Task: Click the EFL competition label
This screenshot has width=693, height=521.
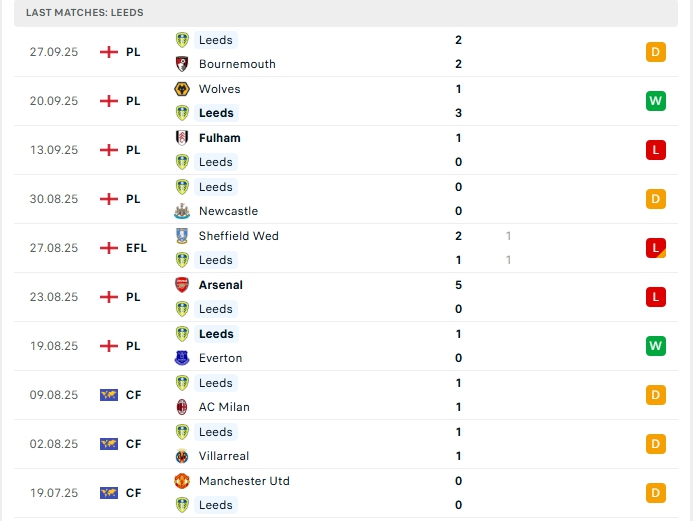Action: tap(137, 248)
